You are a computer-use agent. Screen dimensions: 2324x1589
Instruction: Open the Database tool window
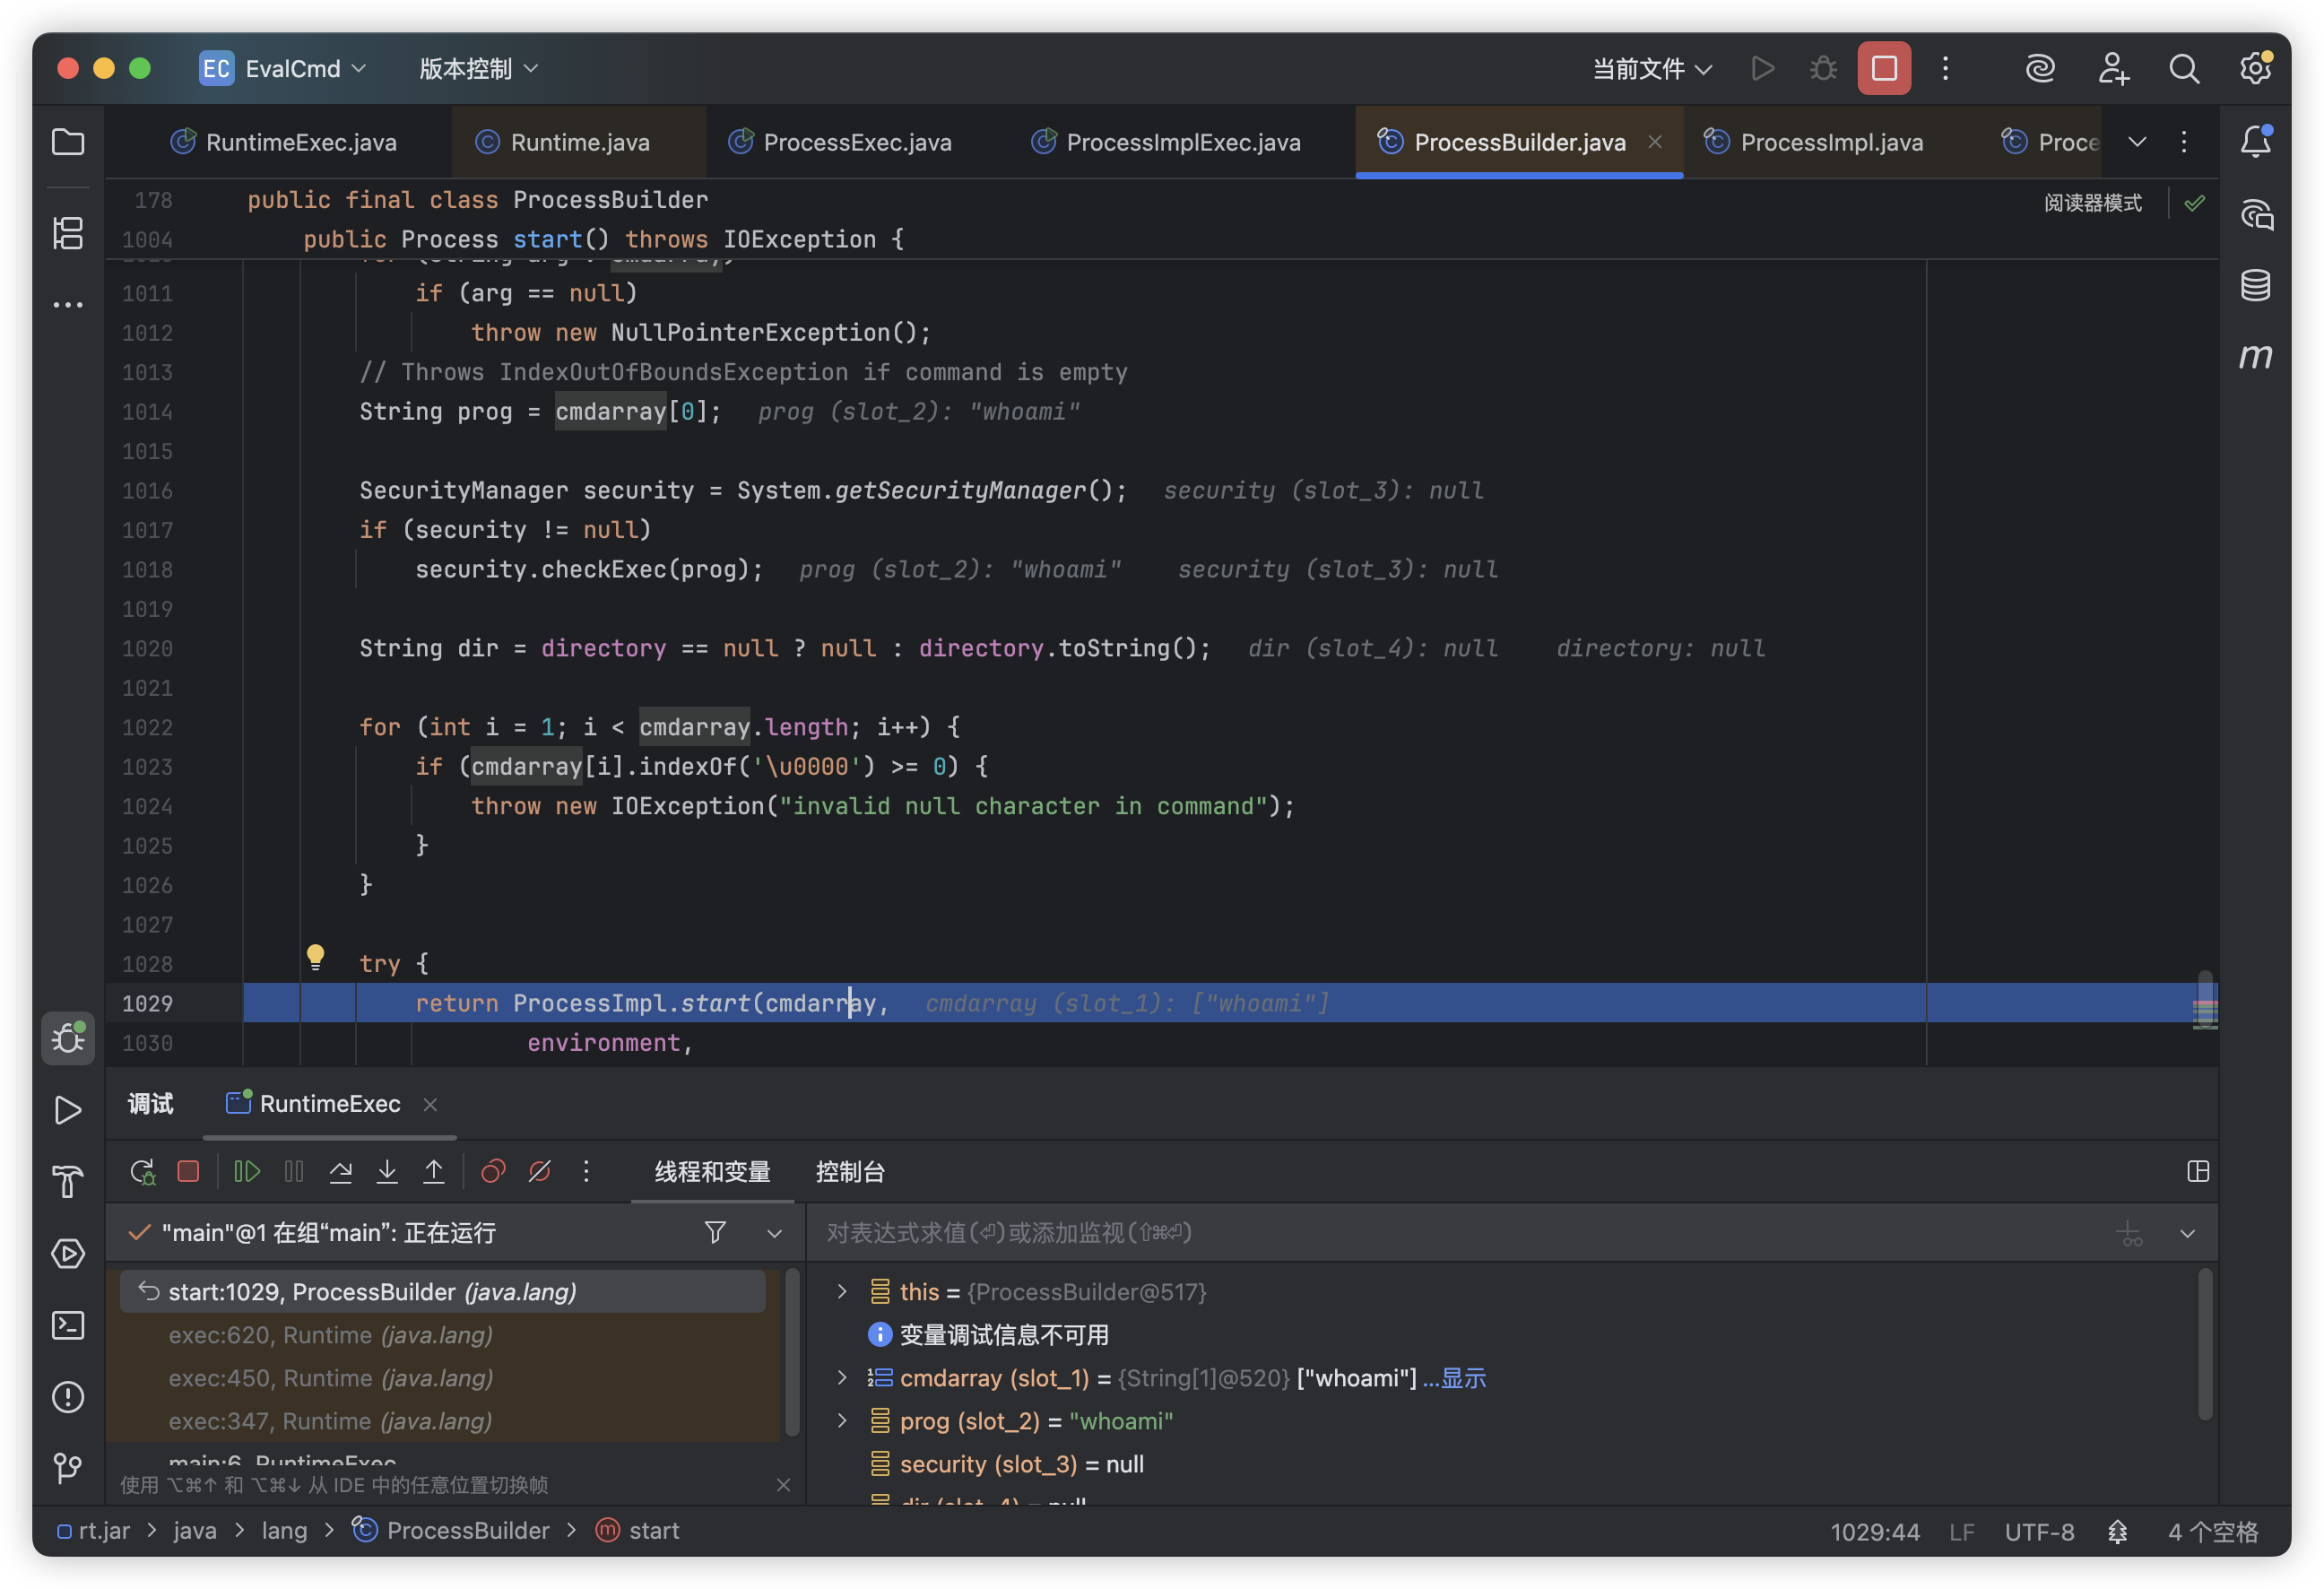click(x=2256, y=285)
